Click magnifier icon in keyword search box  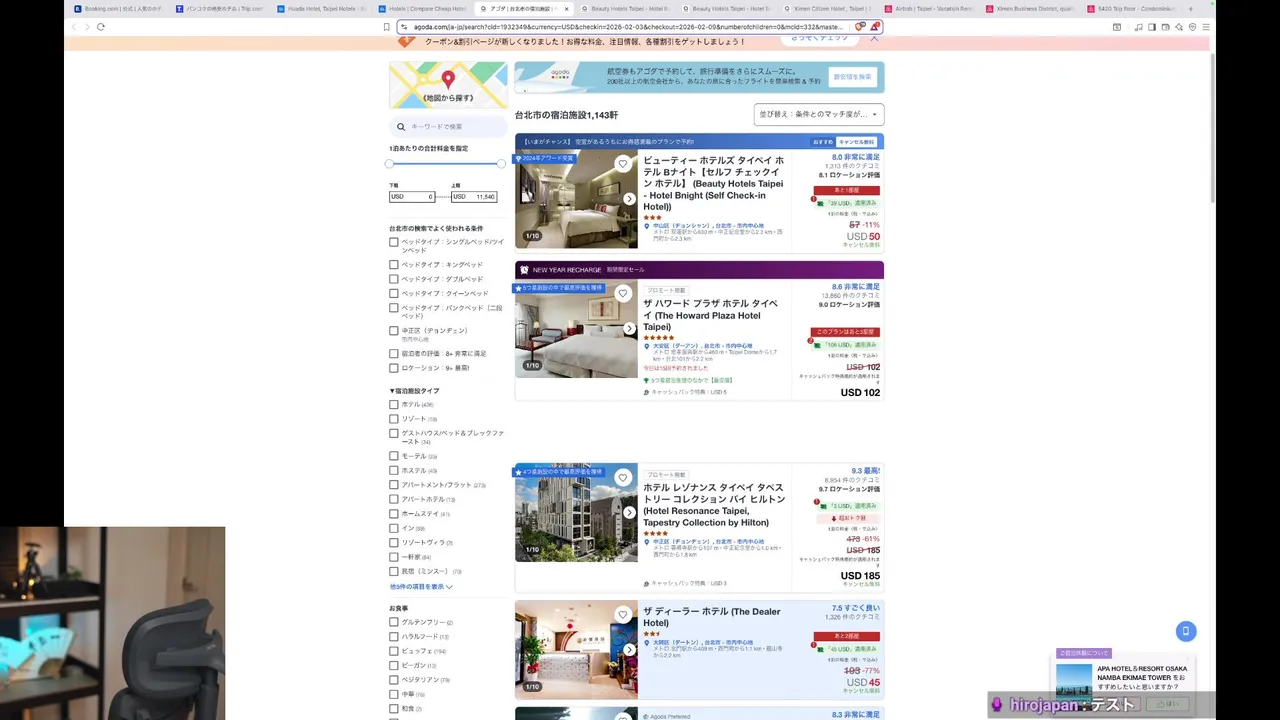coord(401,127)
